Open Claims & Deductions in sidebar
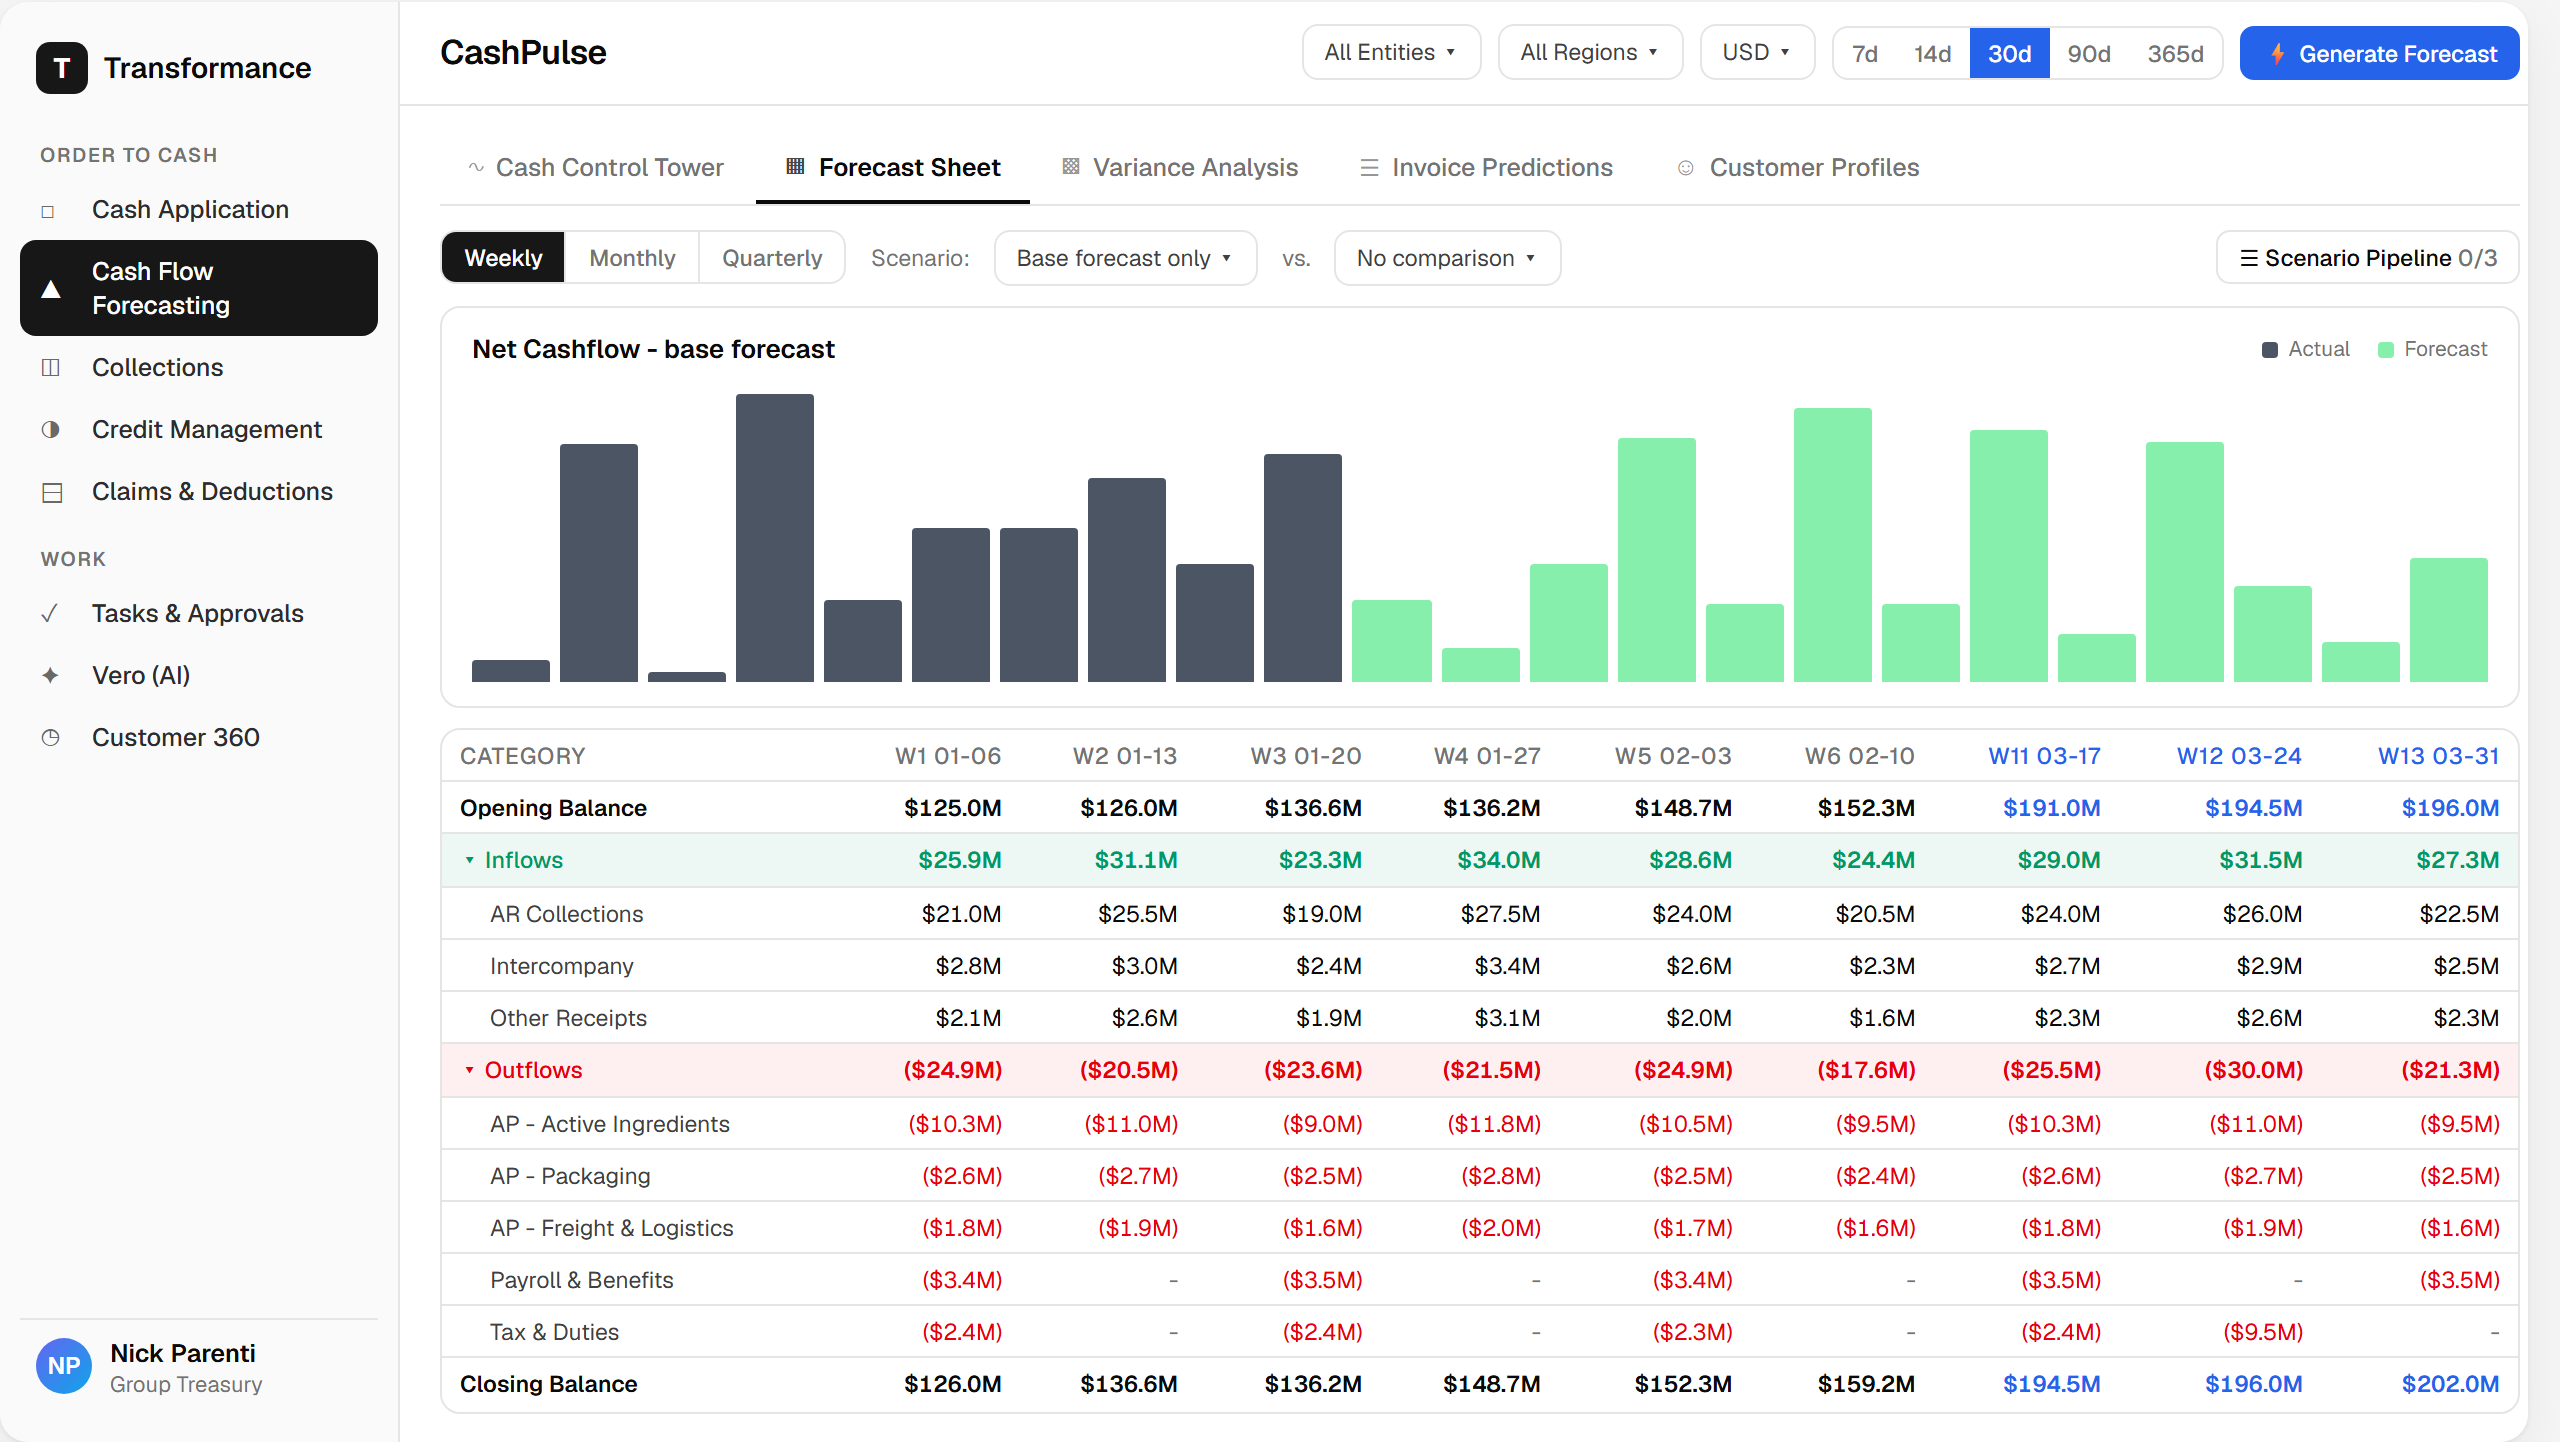 pos(199,492)
